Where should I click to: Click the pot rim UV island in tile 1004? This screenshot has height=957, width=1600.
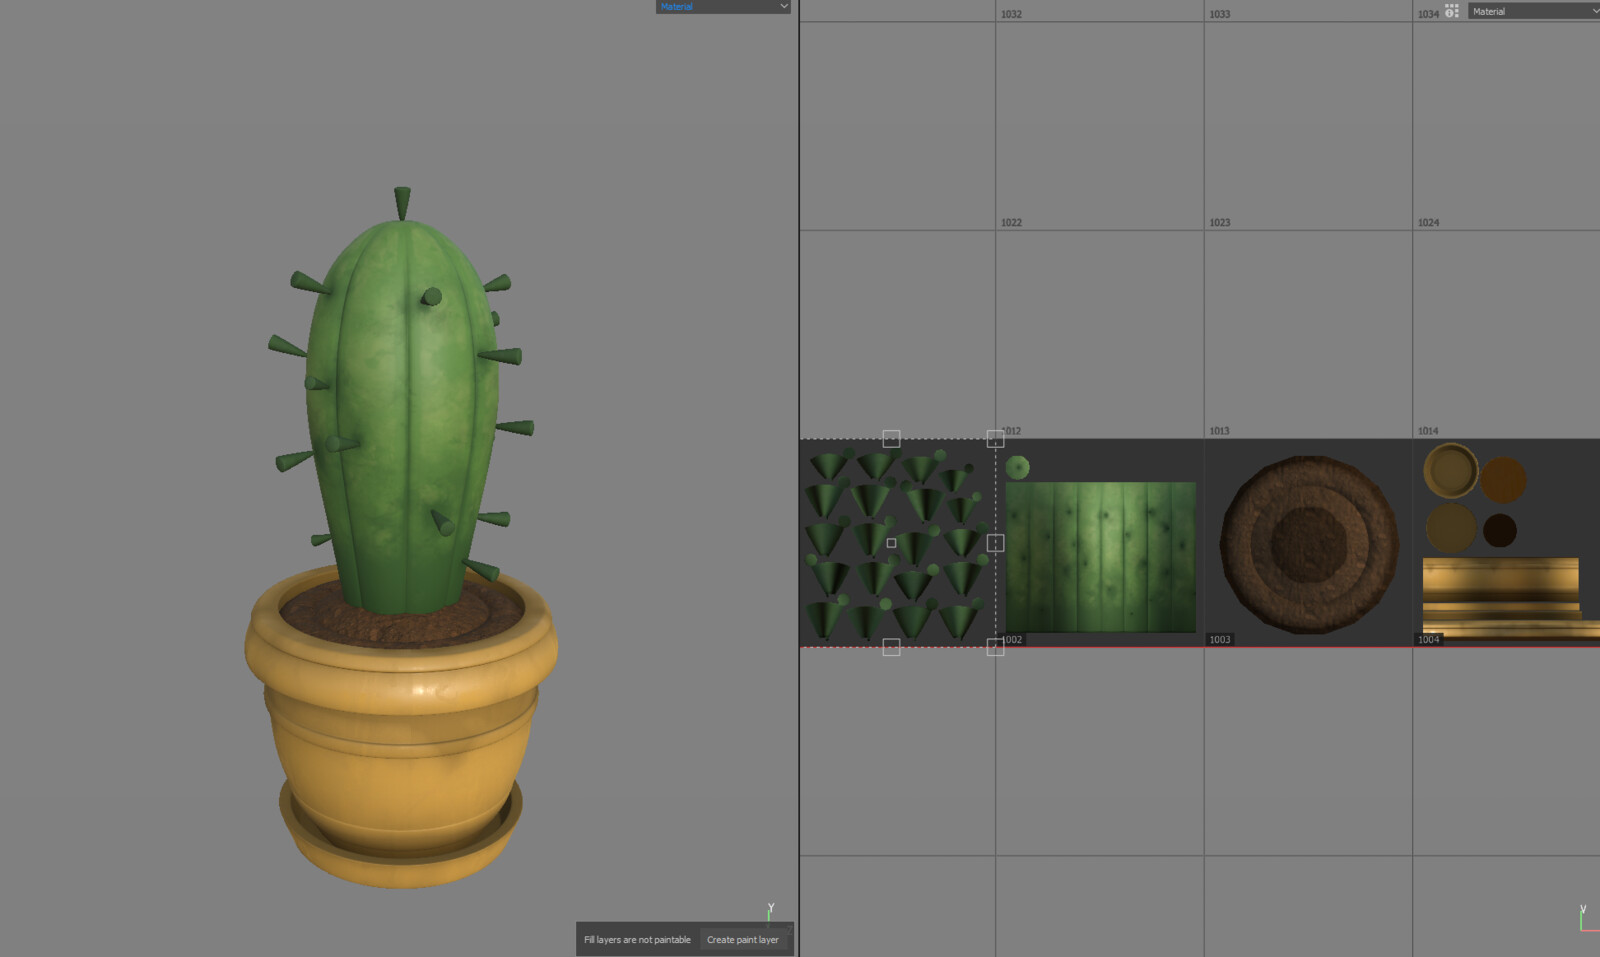[1451, 470]
